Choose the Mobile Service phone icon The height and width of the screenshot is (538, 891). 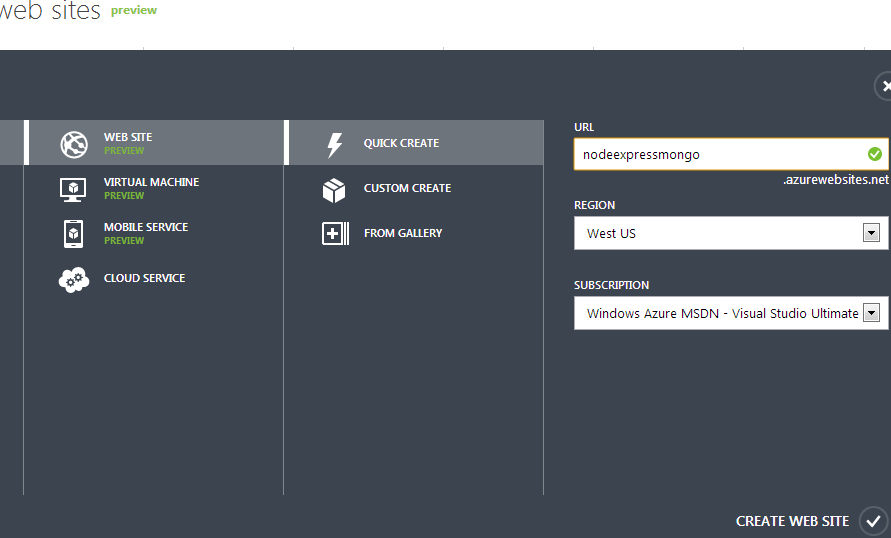73,233
